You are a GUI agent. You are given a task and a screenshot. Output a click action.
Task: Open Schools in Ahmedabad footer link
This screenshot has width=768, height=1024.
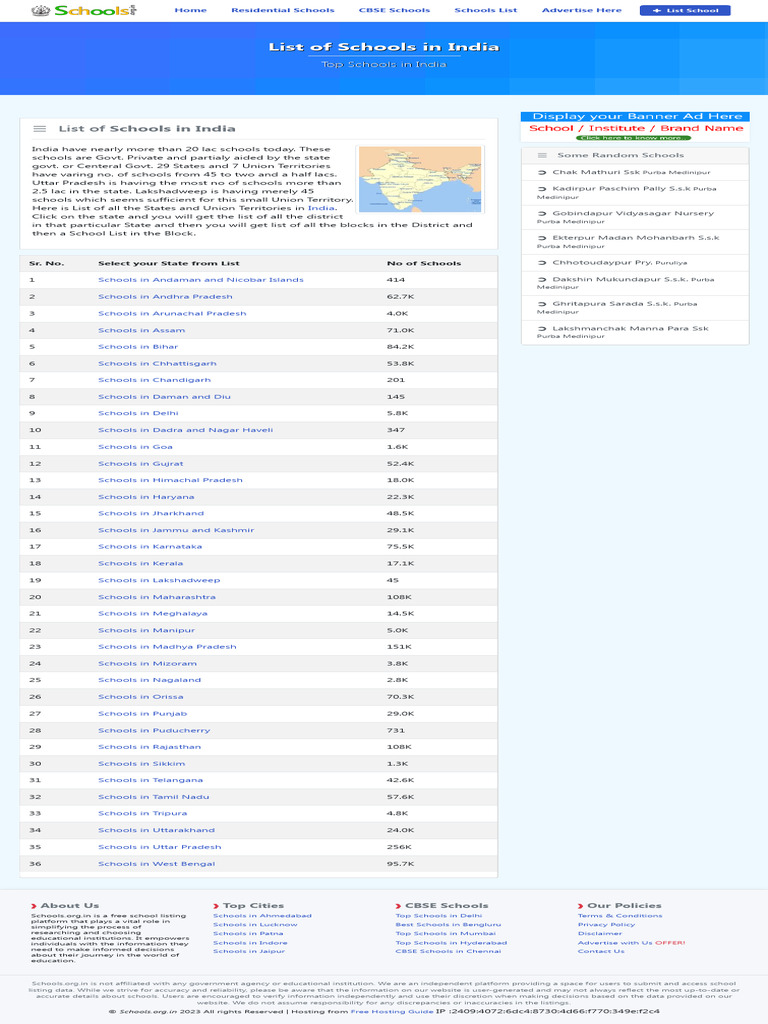tap(263, 916)
